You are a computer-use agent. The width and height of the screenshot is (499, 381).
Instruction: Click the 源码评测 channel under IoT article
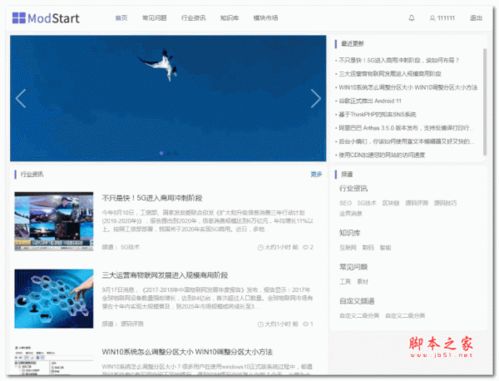pyautogui.click(x=132, y=324)
